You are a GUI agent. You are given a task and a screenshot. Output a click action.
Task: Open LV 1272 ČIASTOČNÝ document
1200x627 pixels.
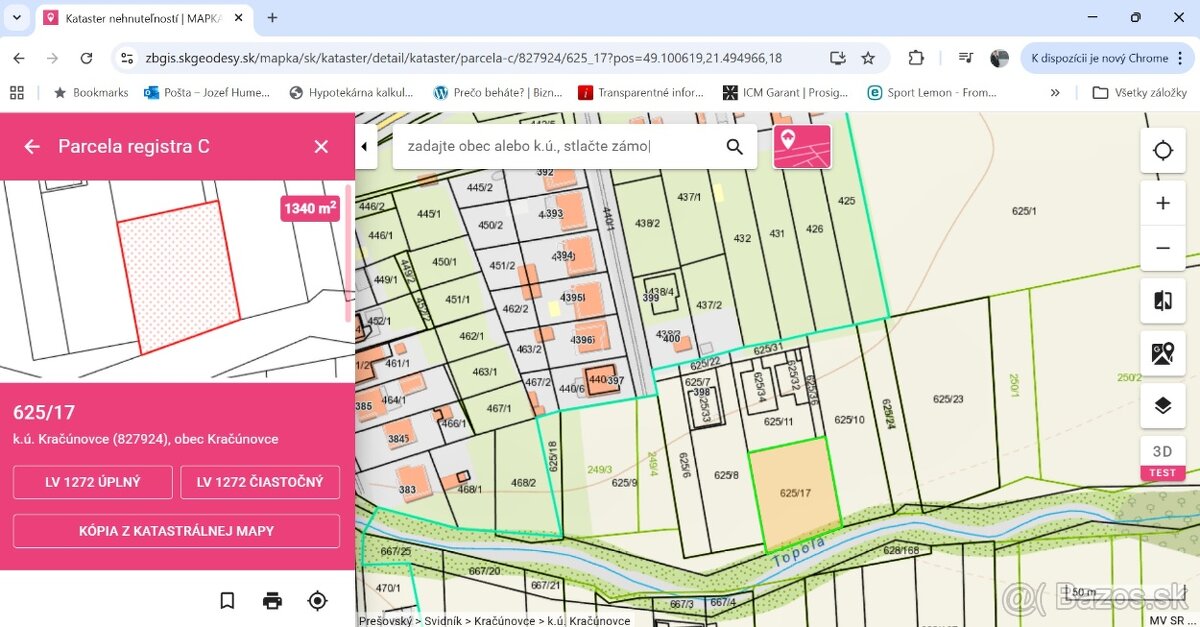[x=260, y=482]
